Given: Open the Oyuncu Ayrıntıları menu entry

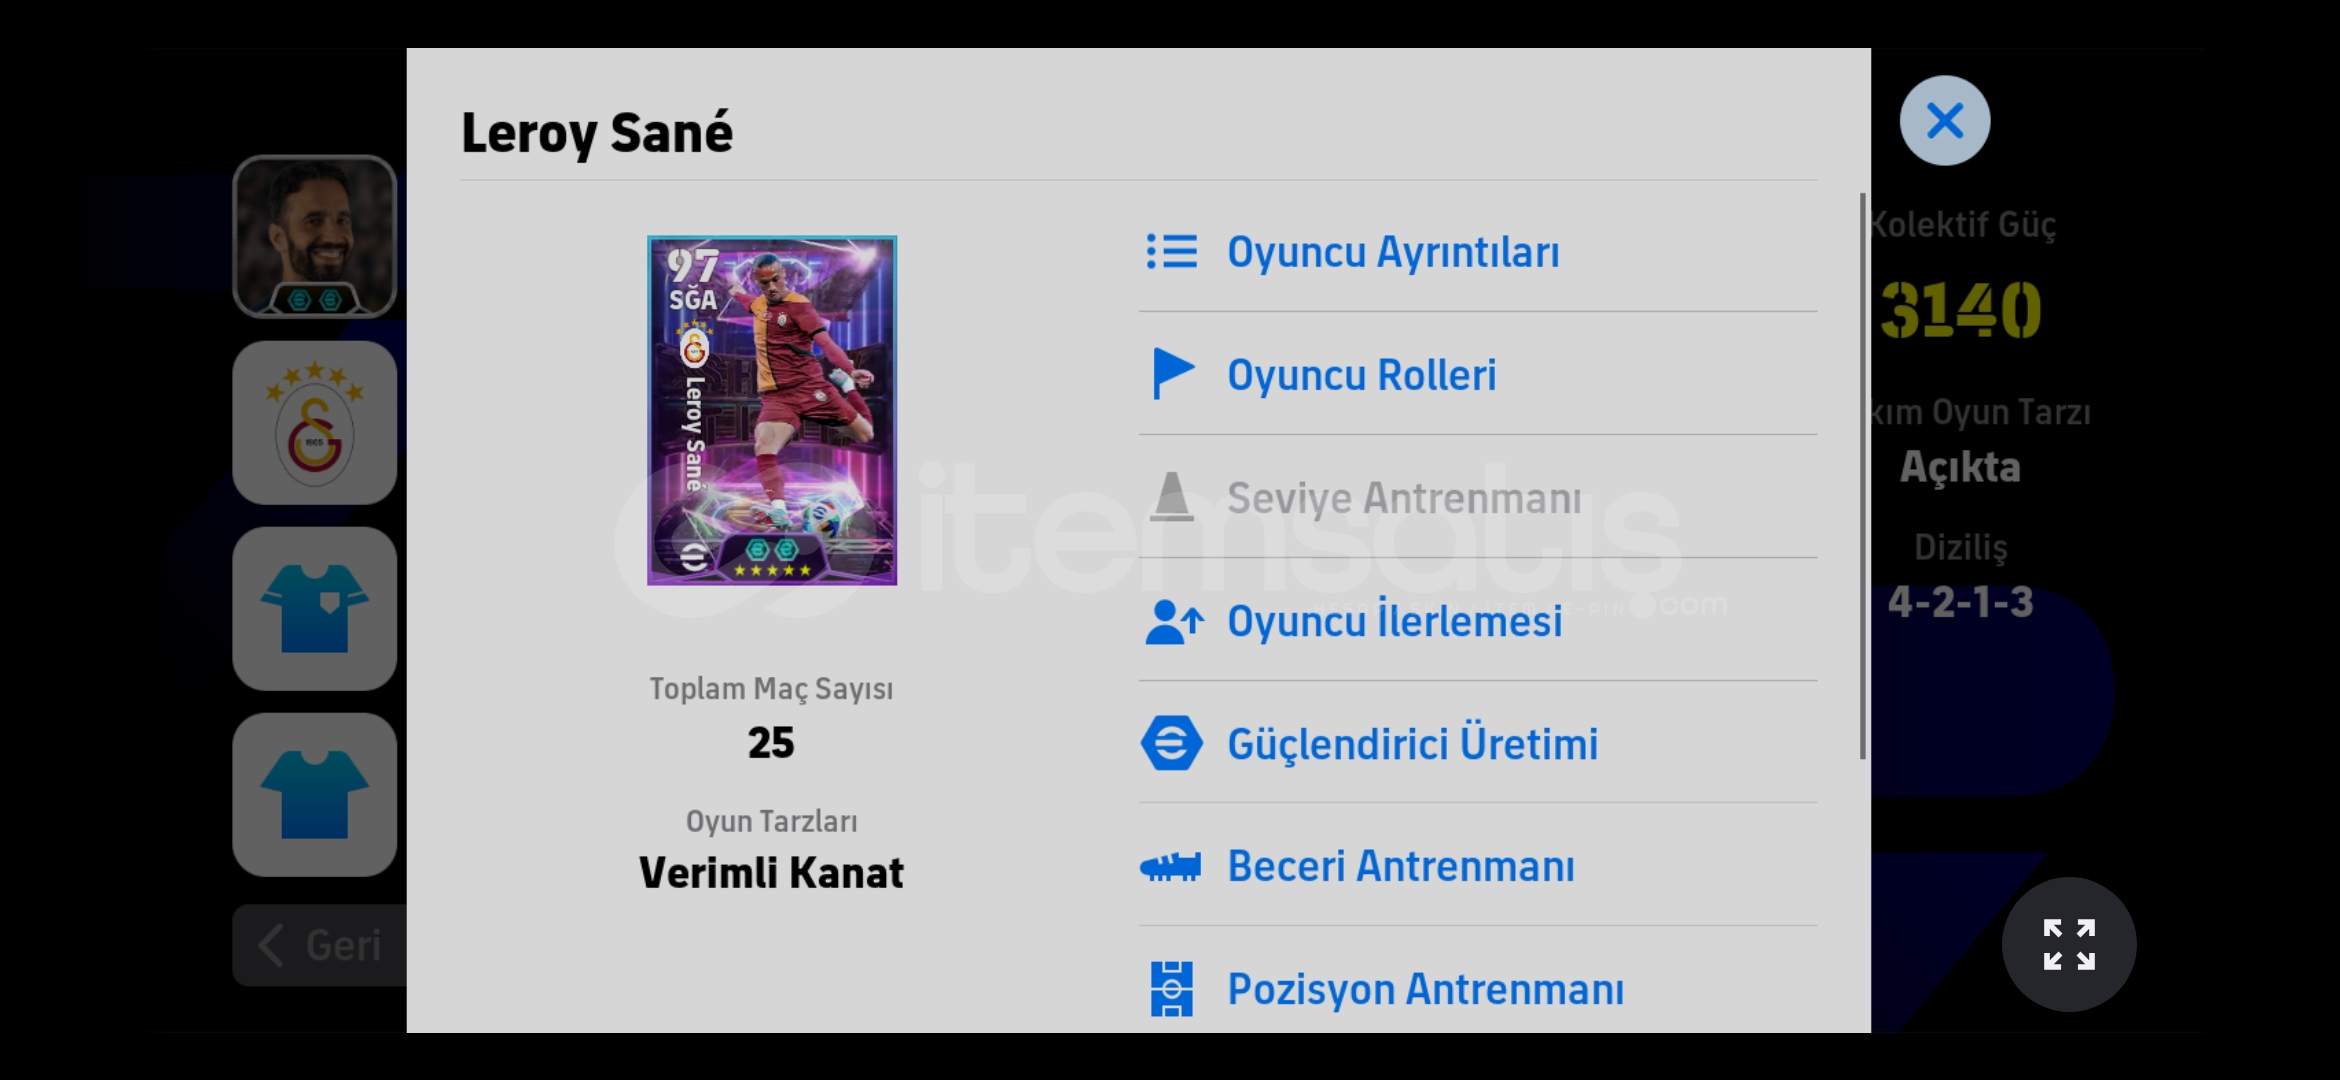Looking at the screenshot, I should tap(1478, 252).
